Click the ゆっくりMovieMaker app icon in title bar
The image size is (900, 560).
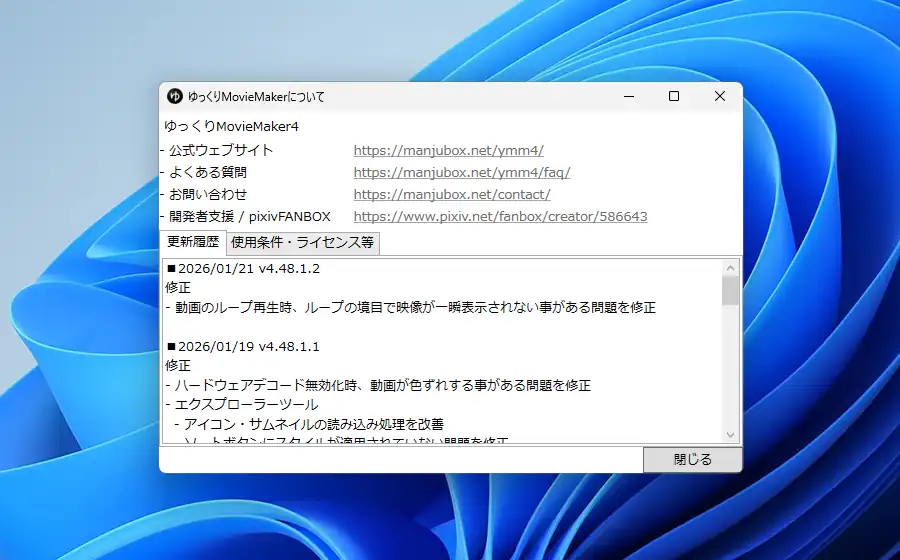coord(174,96)
